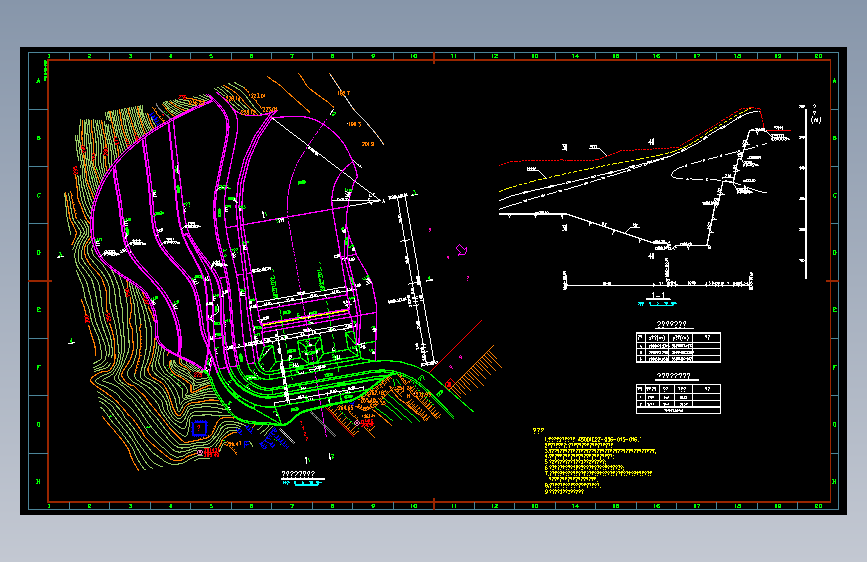The image size is (867, 562).
Task: Click the lower table with merged bottom row
Action: [678, 399]
